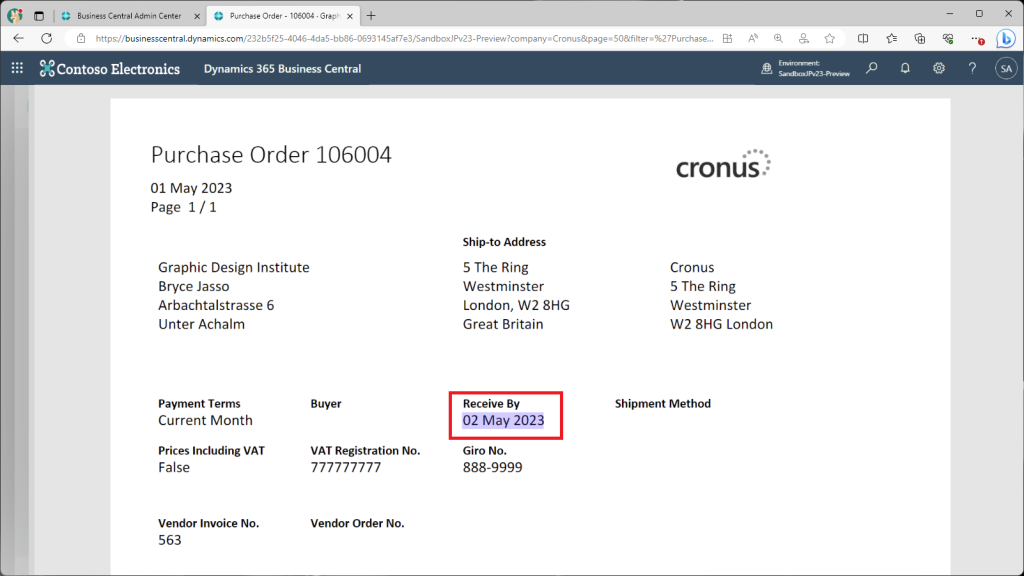This screenshot has height=576, width=1024.
Task: Click the install app icon in address bar
Action: pyautogui.click(x=728, y=39)
